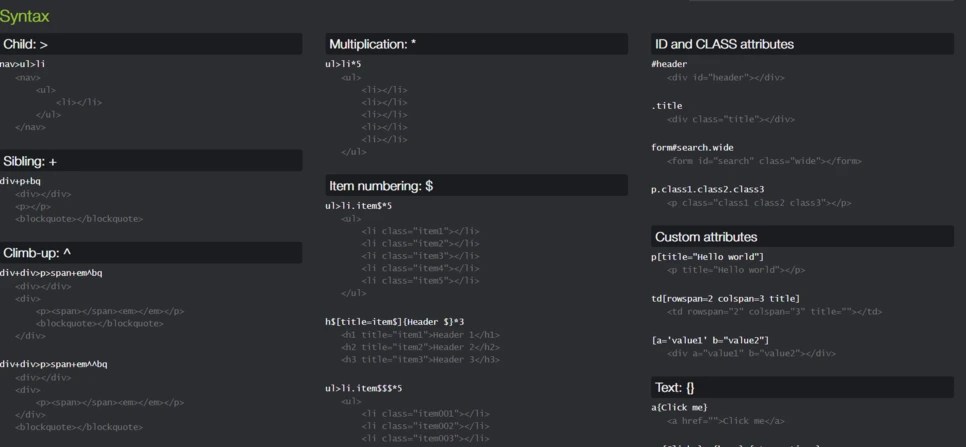This screenshot has width=966, height=447.
Task: Select the ul>li.item$*5 abbreviation
Action: (x=358, y=206)
